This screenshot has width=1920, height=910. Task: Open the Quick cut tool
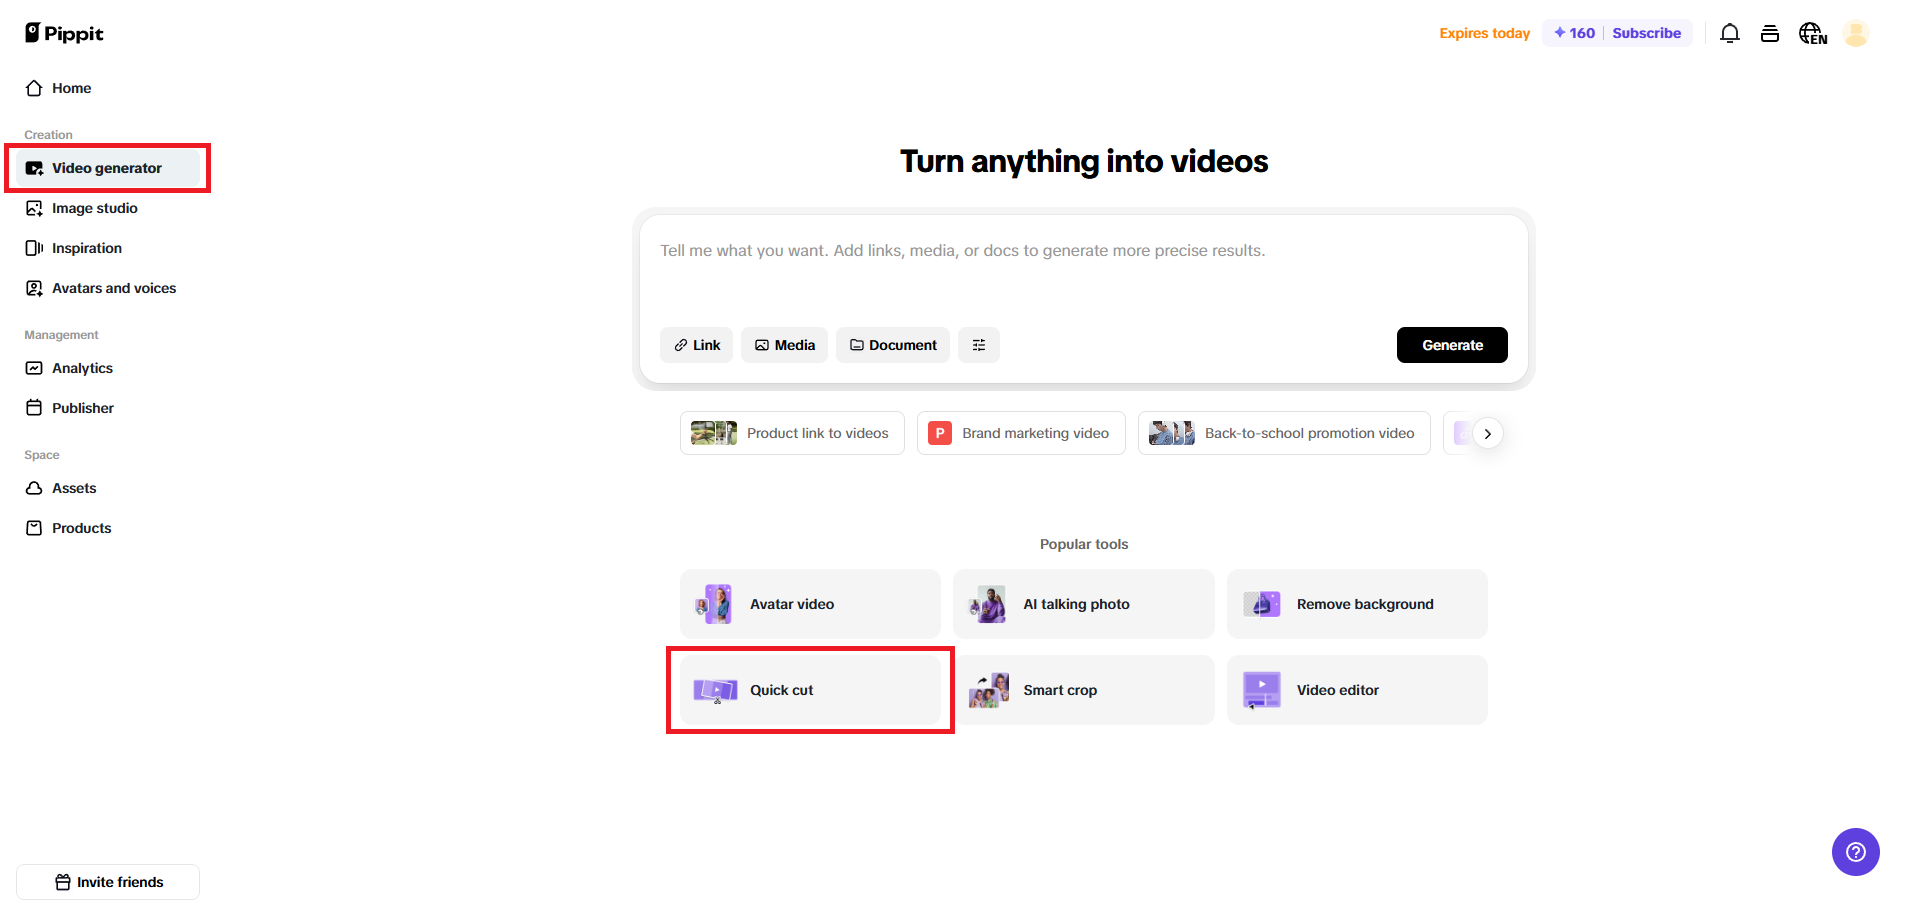[x=810, y=690]
